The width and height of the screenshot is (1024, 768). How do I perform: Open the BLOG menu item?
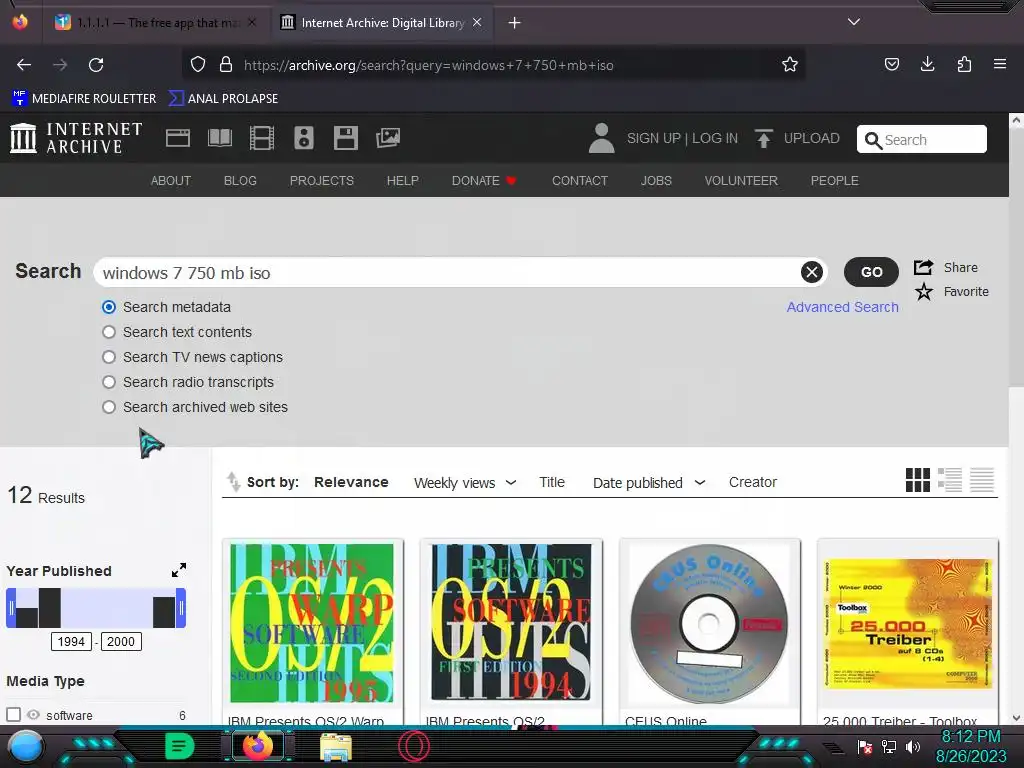click(240, 180)
